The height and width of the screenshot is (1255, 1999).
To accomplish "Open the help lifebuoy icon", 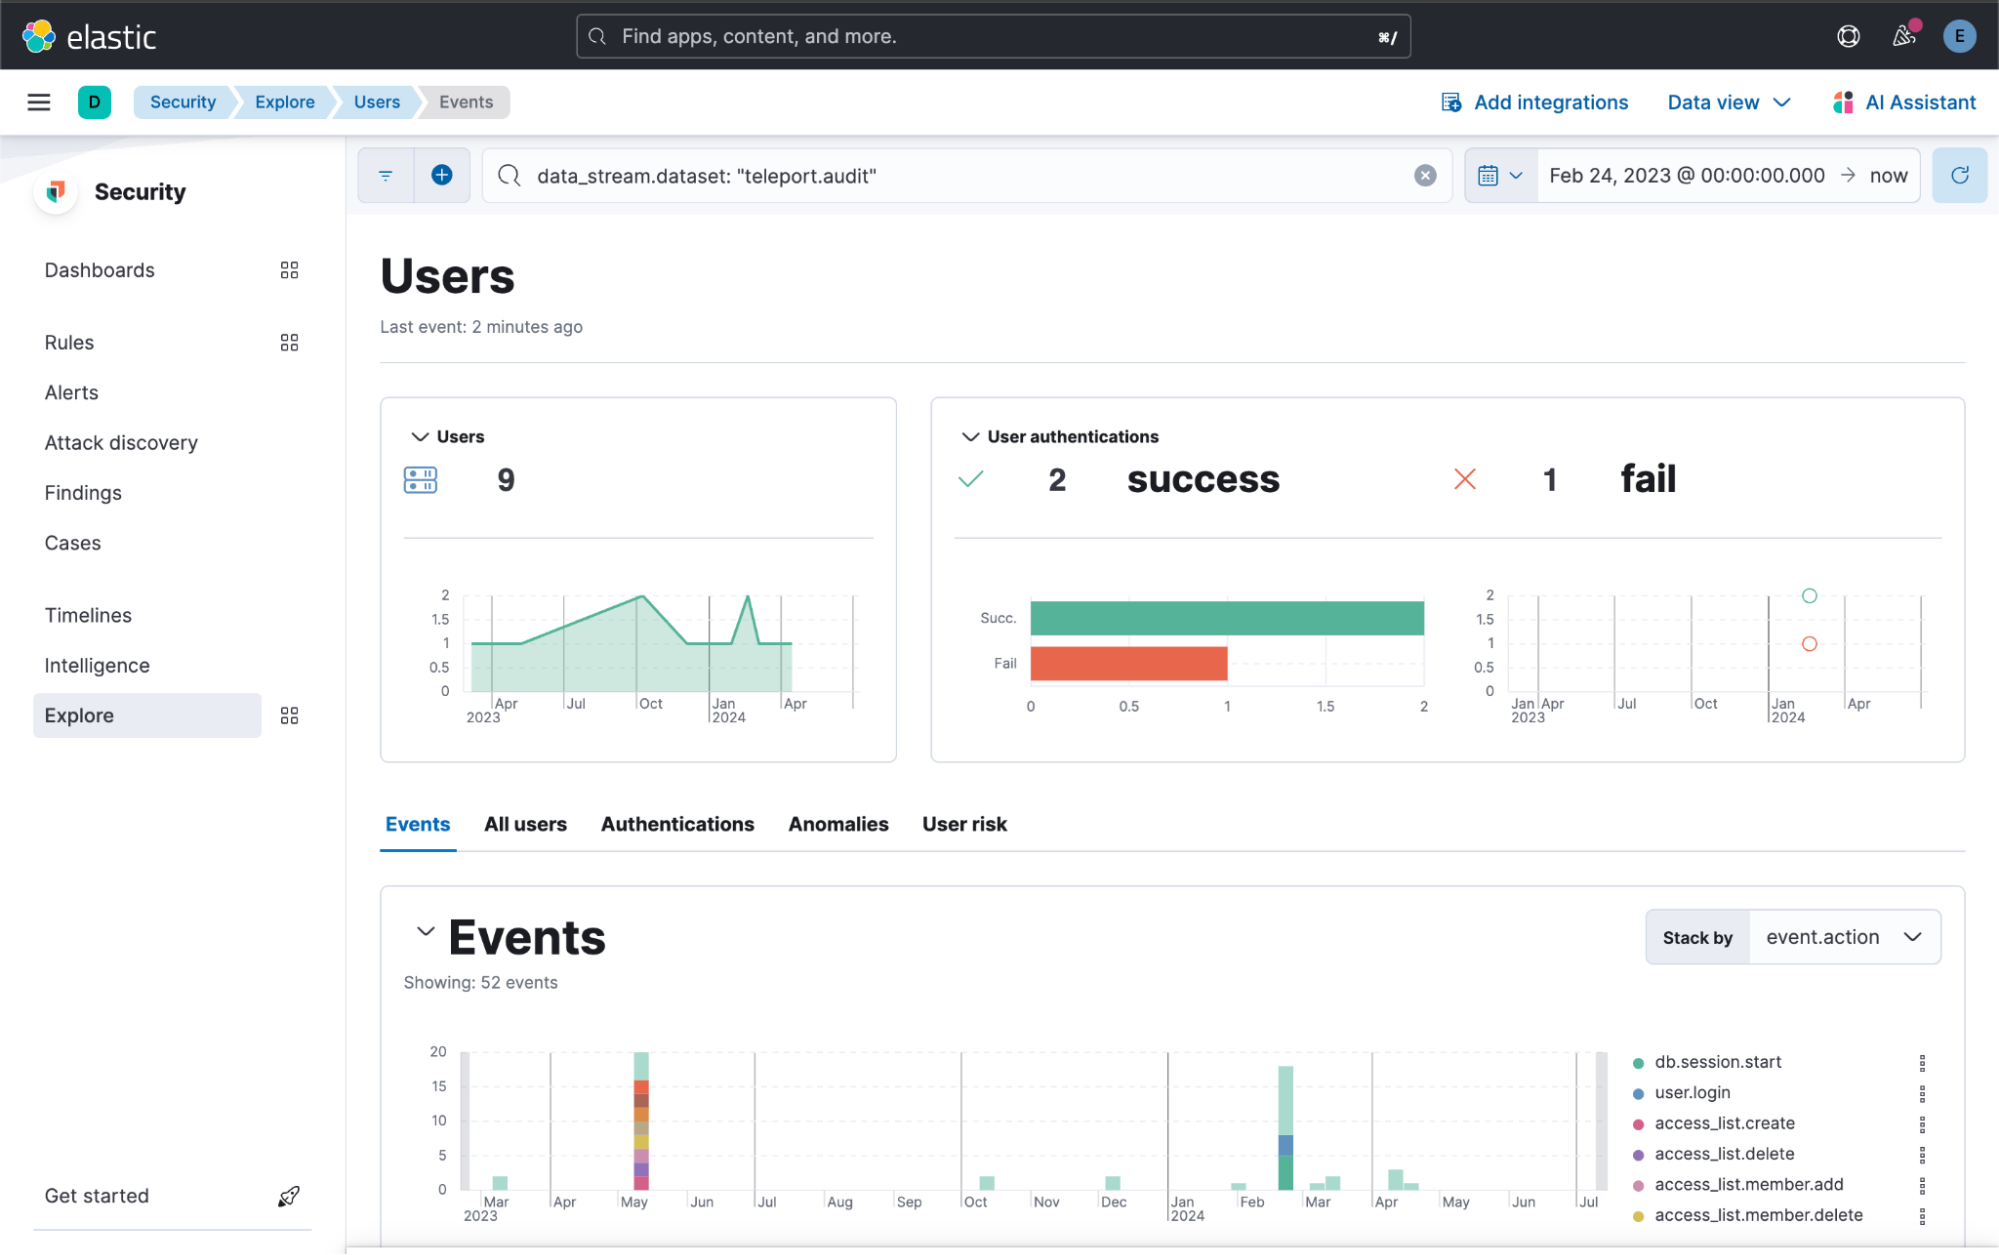I will (x=1848, y=36).
